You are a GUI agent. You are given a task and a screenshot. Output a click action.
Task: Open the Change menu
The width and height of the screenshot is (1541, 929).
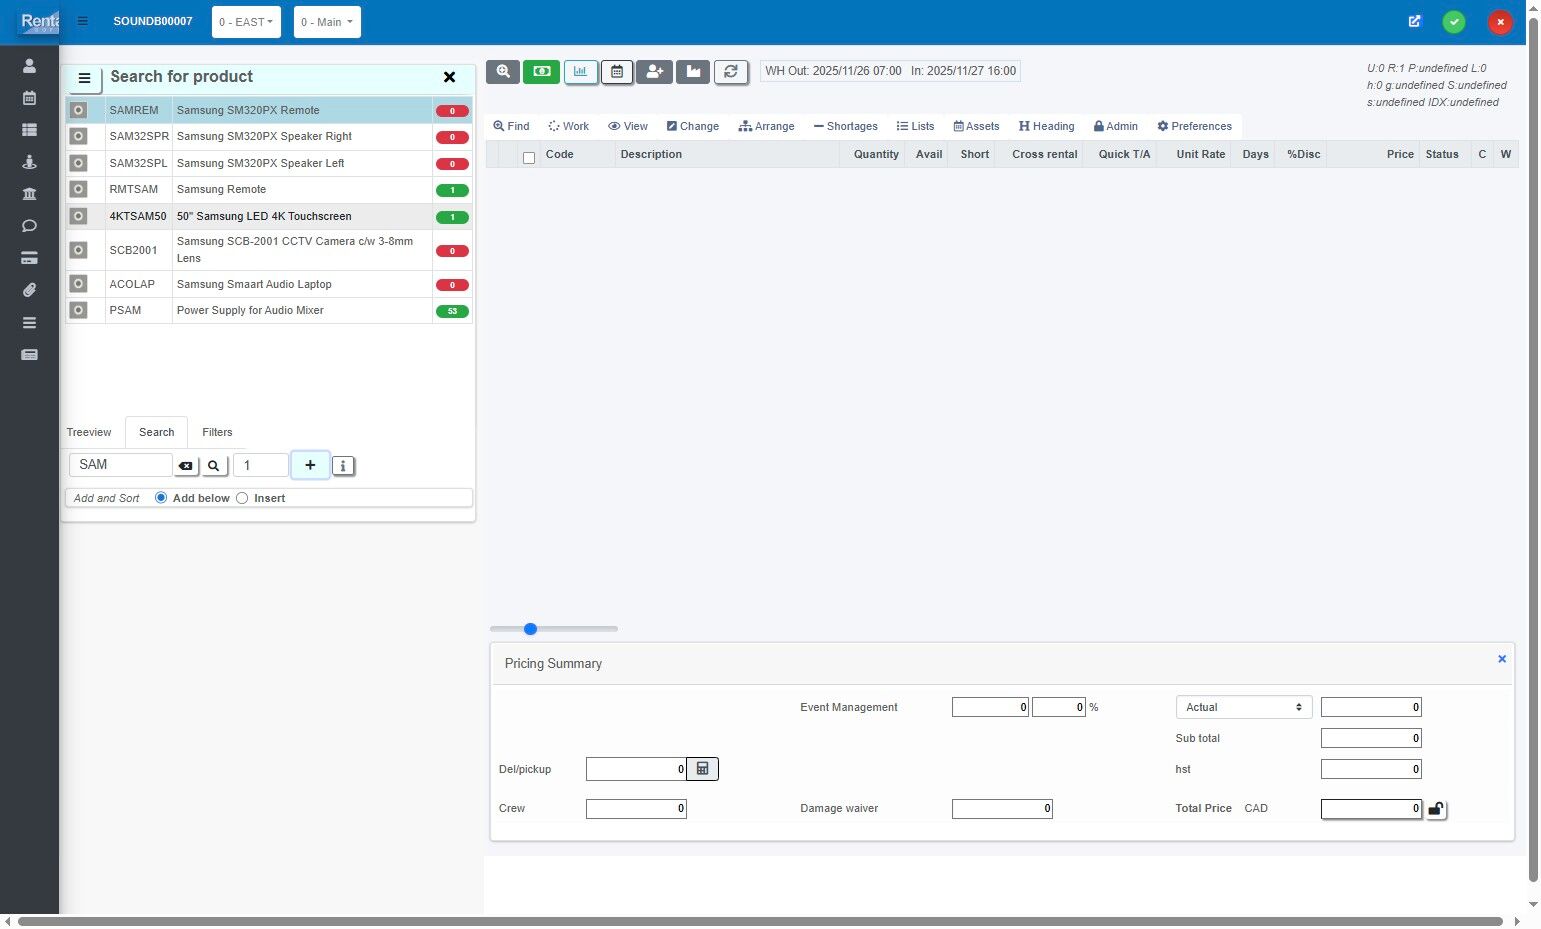click(693, 126)
